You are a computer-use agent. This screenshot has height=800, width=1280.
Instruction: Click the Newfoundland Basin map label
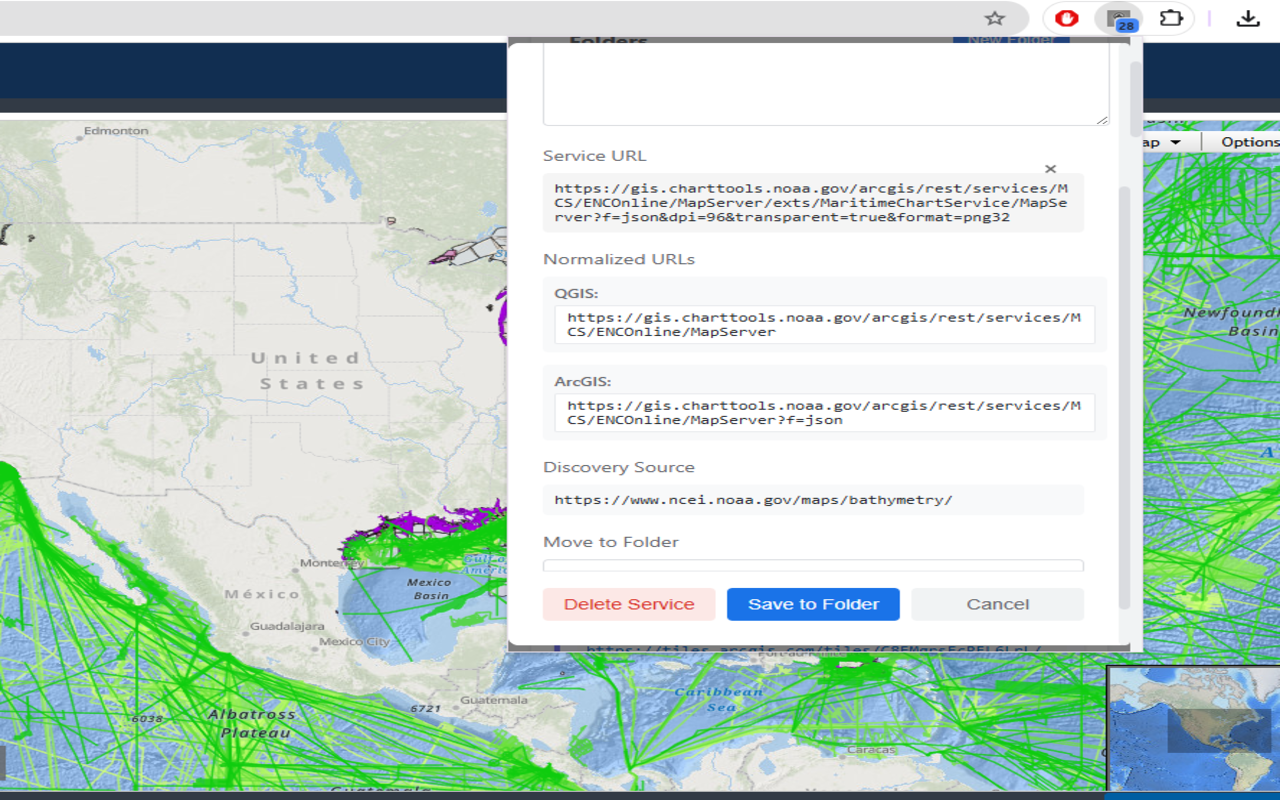click(1232, 322)
